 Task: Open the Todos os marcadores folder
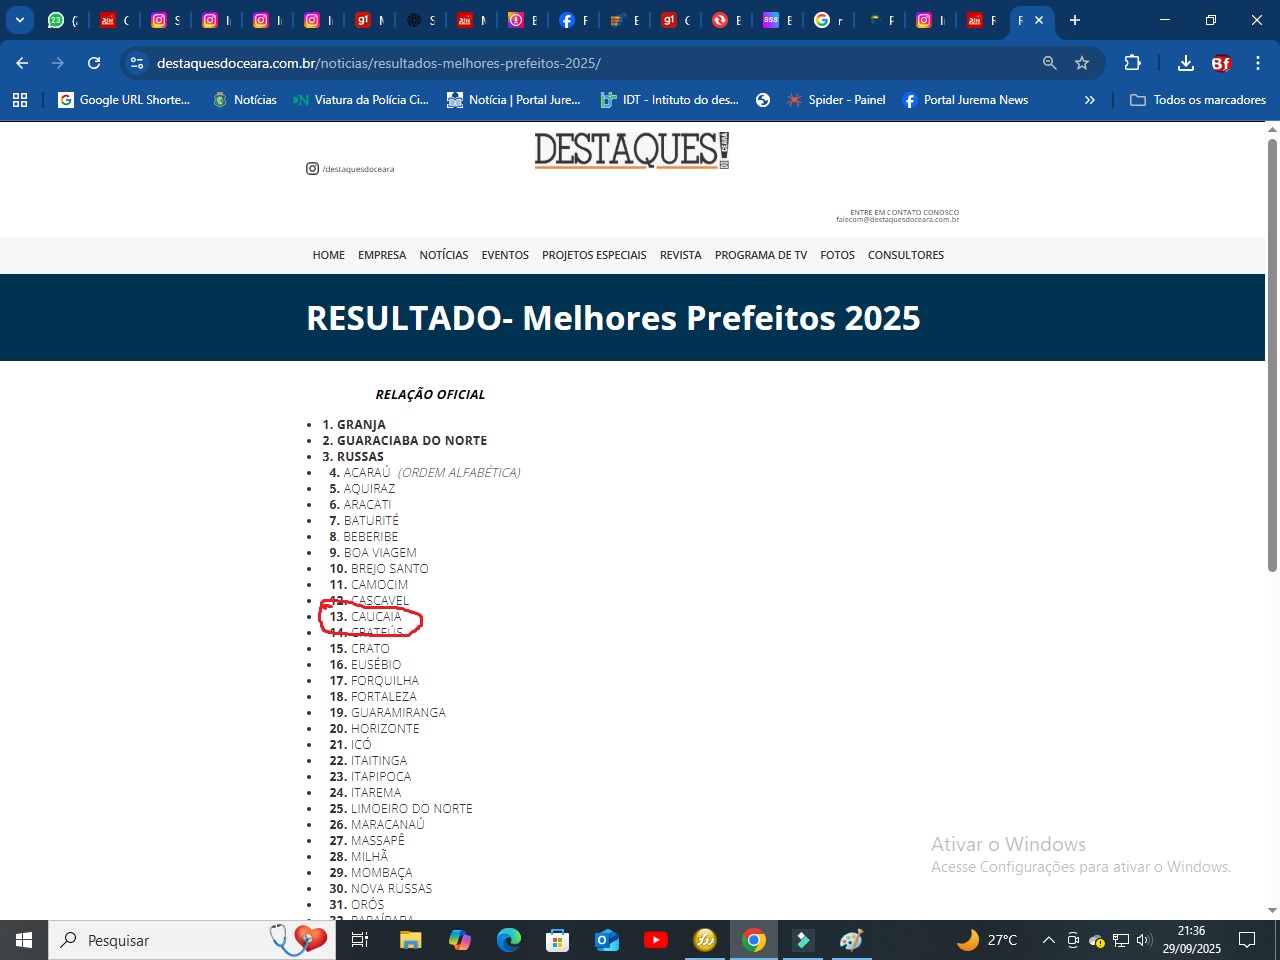point(1197,100)
